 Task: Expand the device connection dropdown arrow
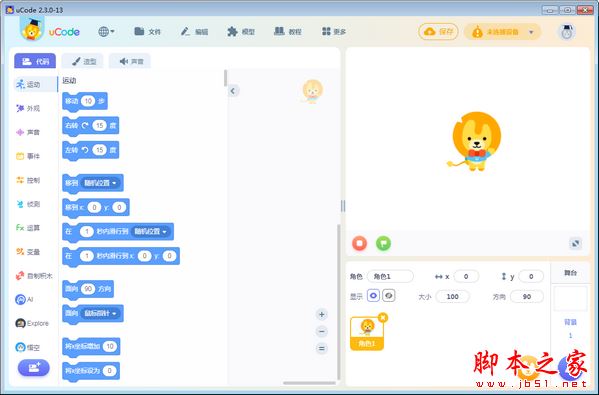click(531, 32)
